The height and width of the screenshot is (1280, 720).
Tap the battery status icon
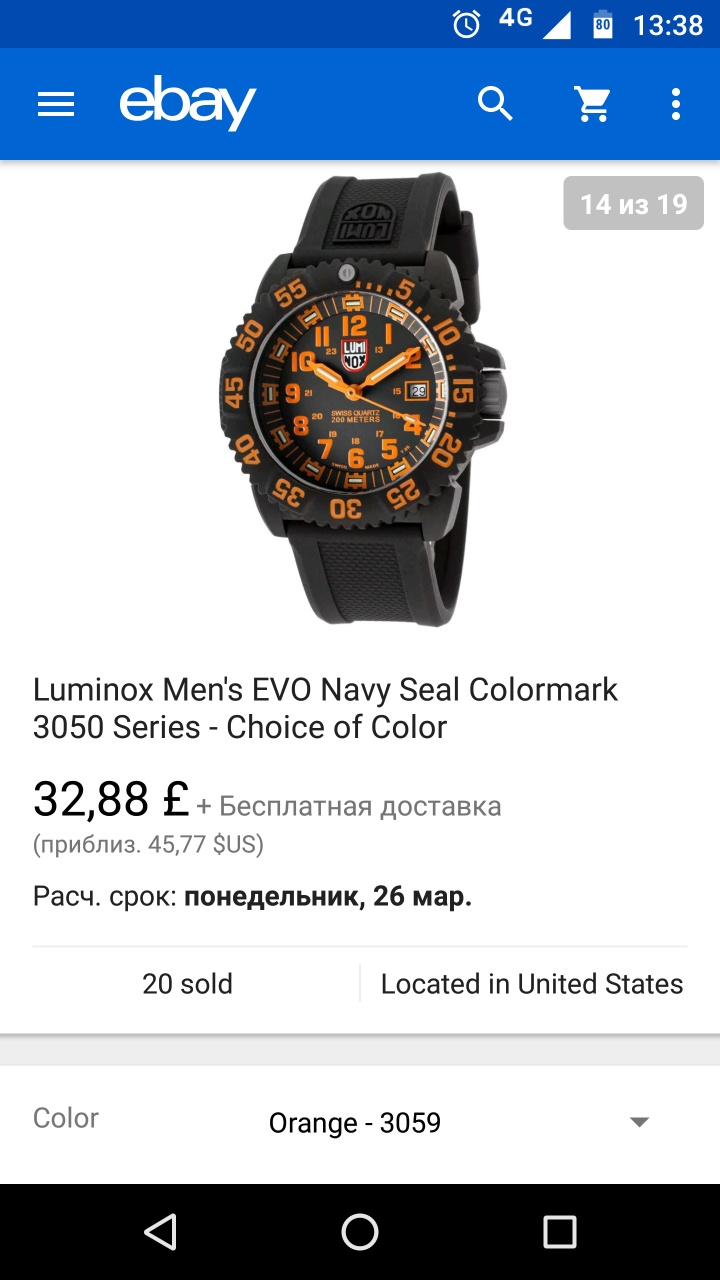point(603,24)
